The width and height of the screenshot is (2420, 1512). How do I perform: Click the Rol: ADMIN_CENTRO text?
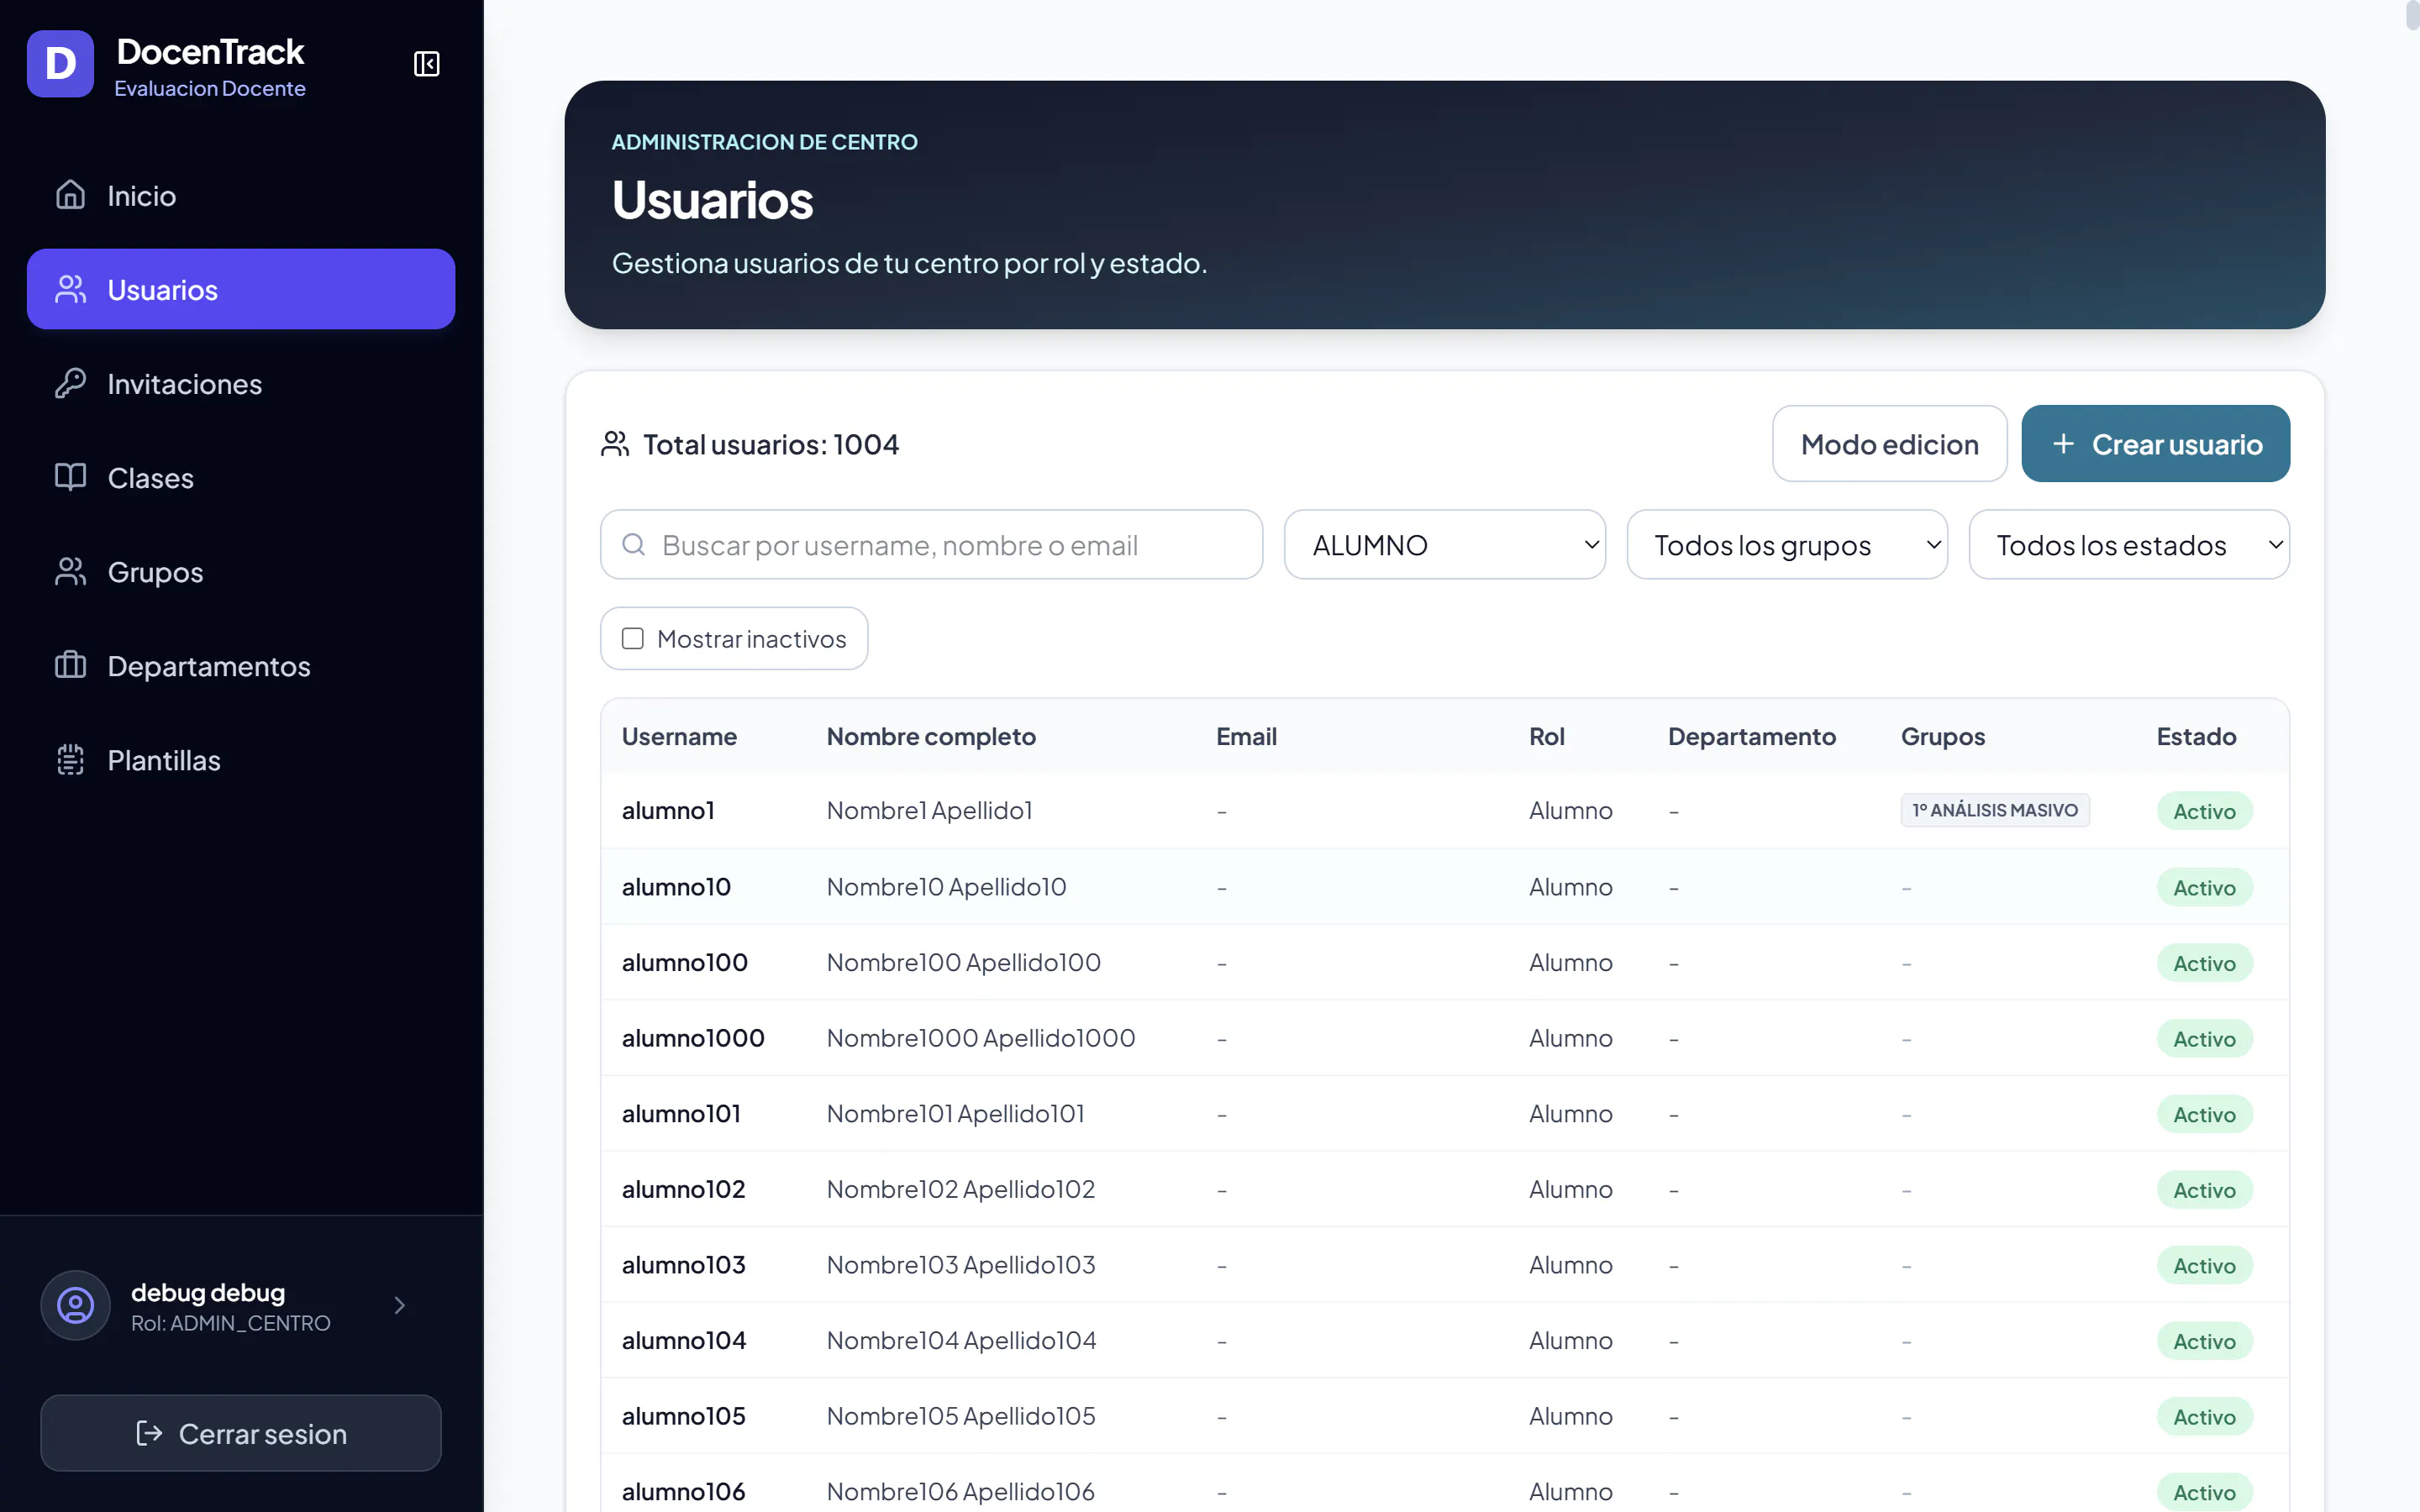[x=230, y=1323]
